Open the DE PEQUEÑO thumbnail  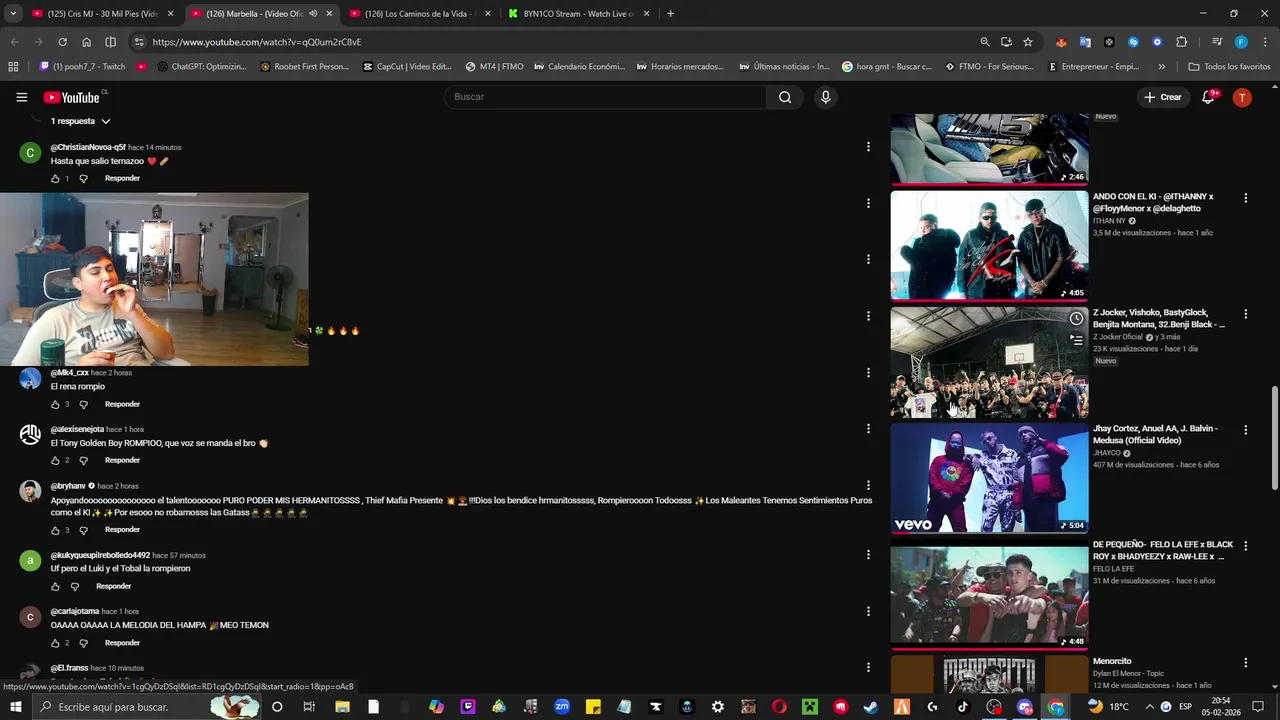point(989,596)
